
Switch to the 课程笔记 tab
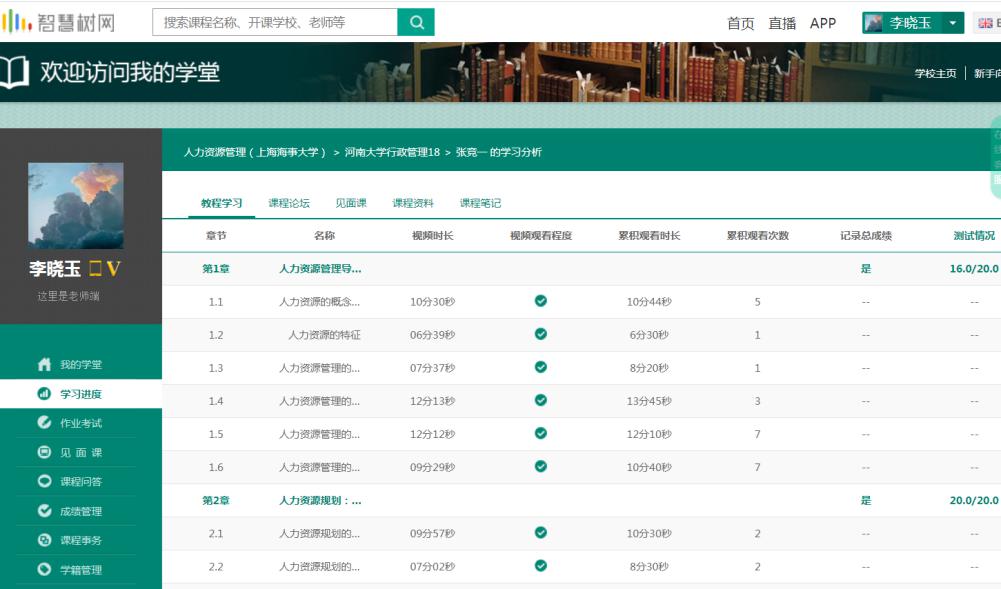480,203
